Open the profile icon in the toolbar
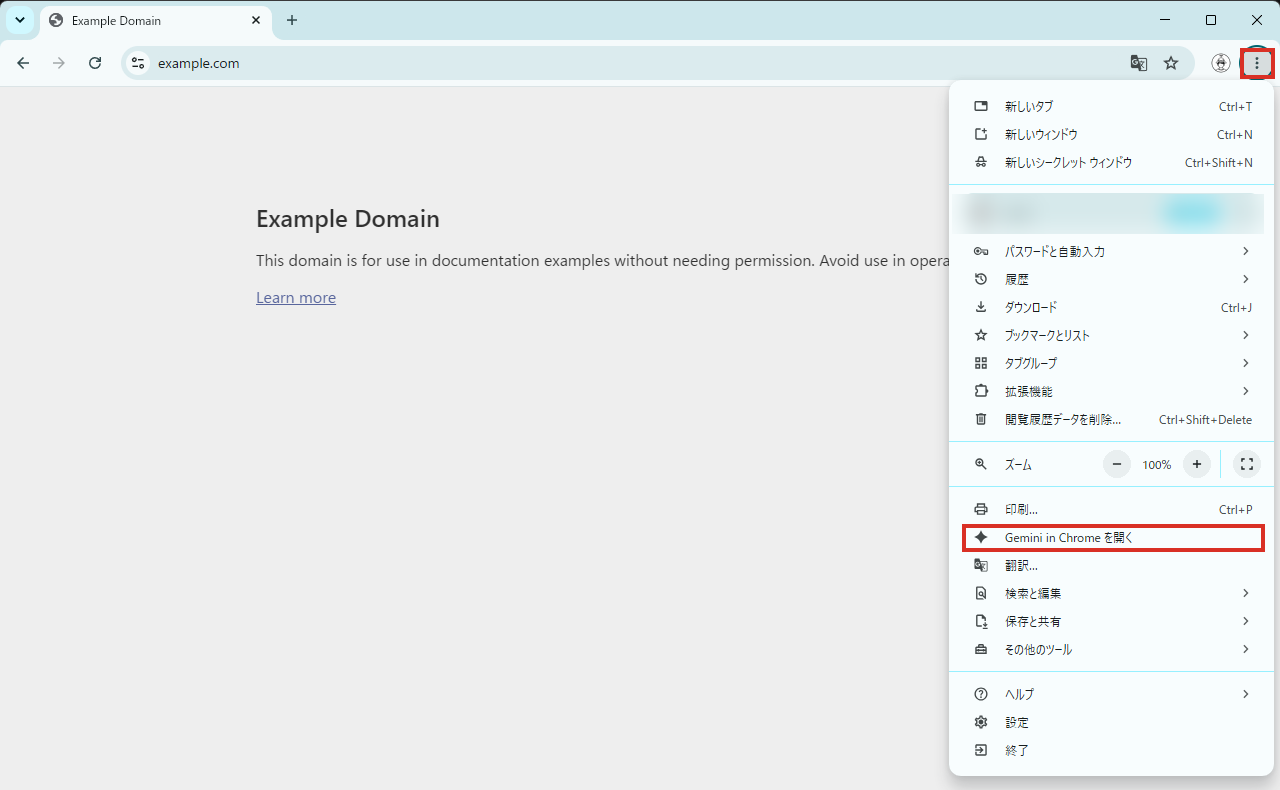 point(1220,63)
